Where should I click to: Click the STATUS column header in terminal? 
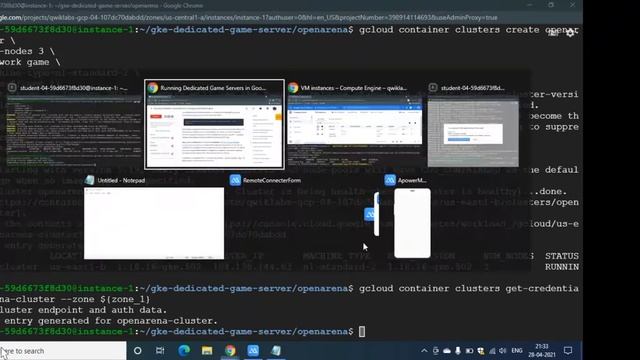tap(562, 256)
